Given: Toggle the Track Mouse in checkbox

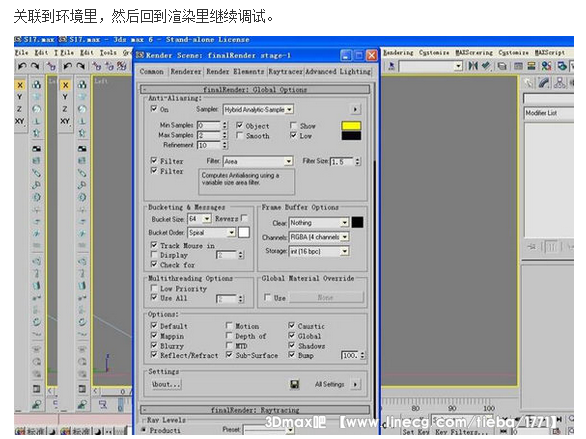Looking at the screenshot, I should pos(154,245).
